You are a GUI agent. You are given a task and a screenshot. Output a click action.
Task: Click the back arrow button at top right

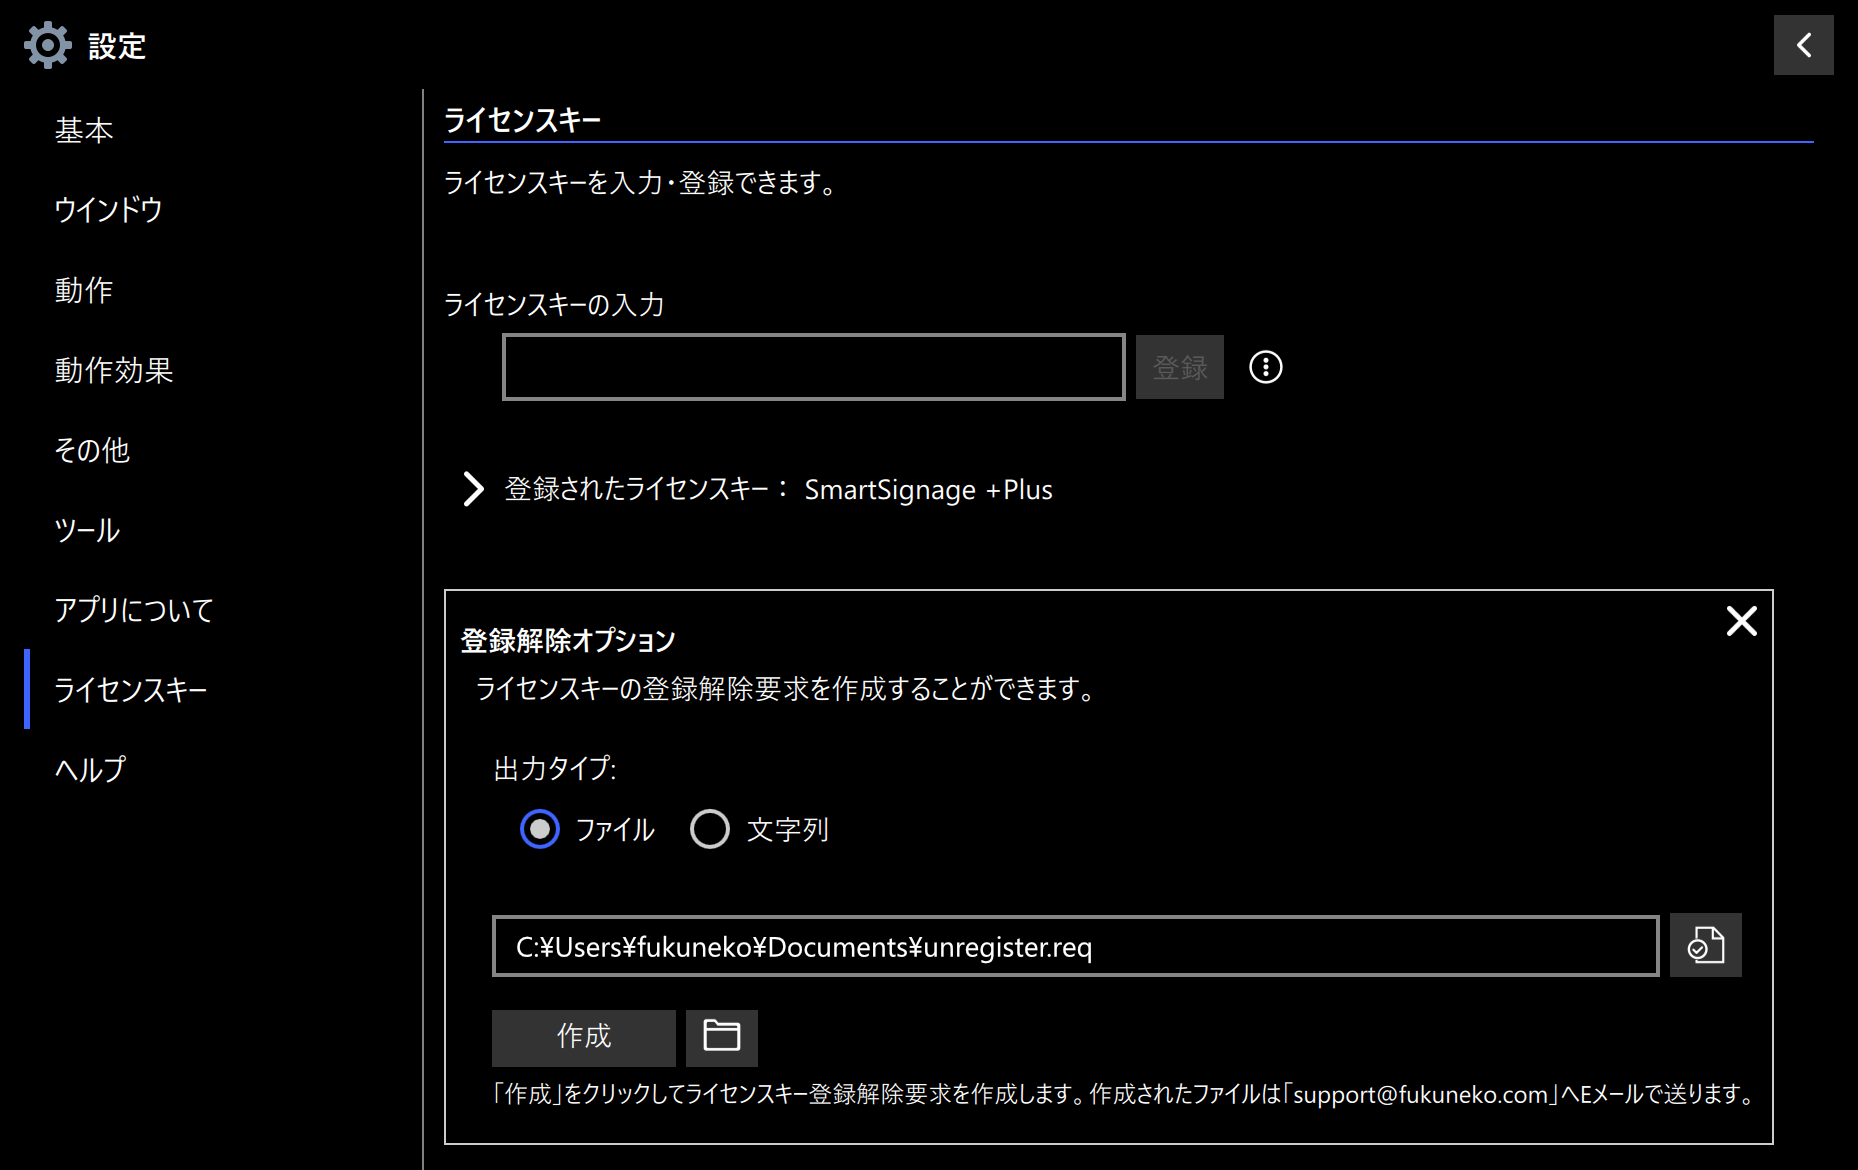point(1803,45)
